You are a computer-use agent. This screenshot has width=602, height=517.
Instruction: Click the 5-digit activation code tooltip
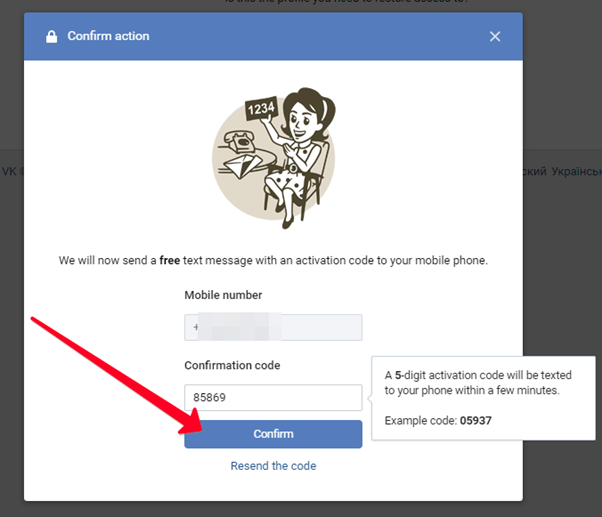pyautogui.click(x=483, y=398)
